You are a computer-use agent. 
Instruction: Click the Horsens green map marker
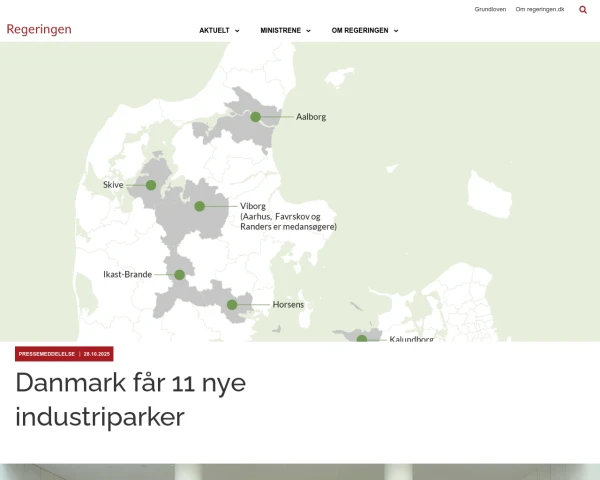click(232, 304)
